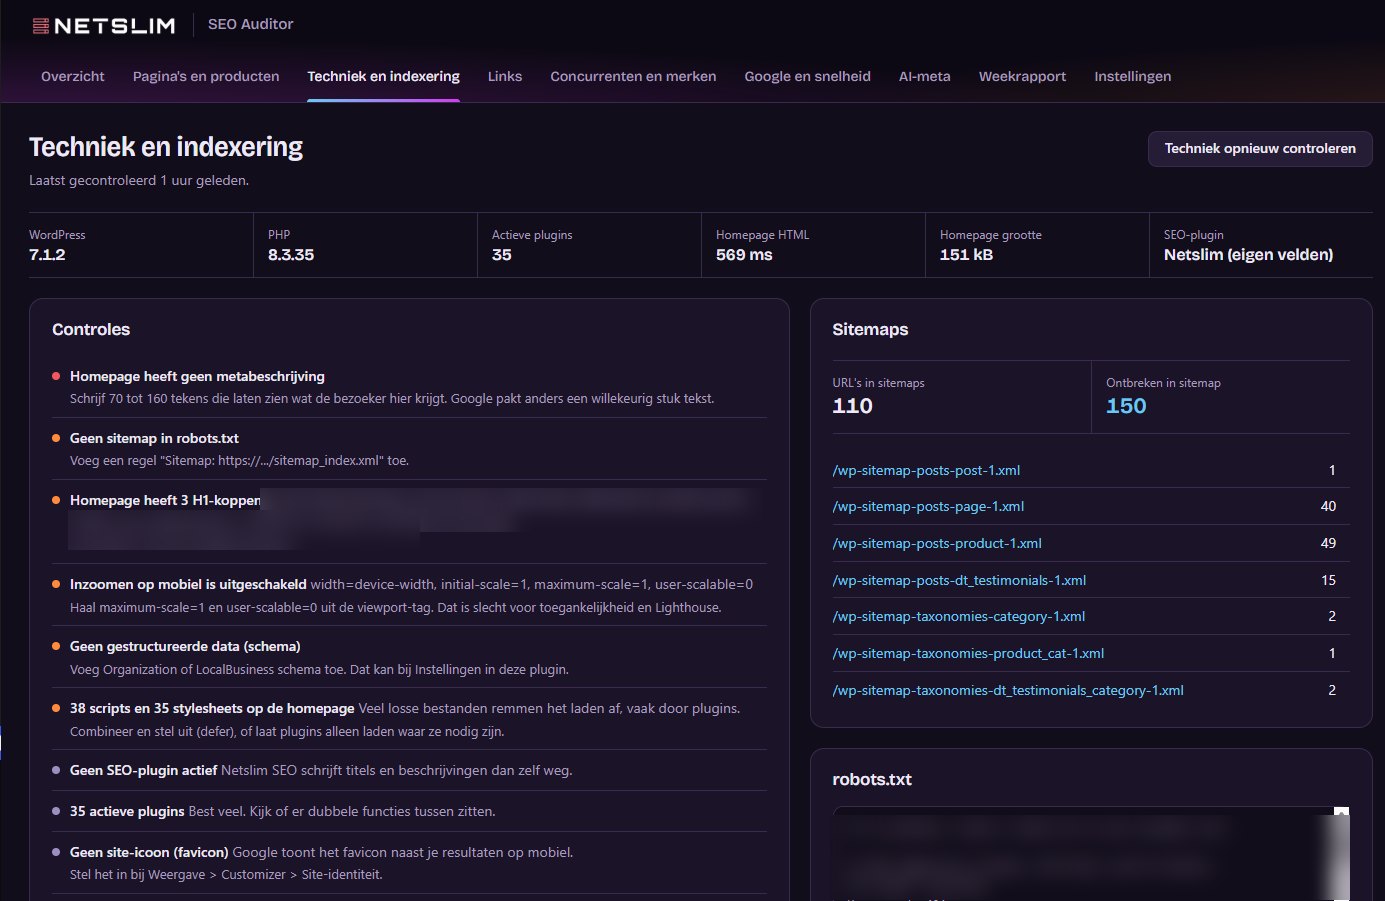Click Techniek opnieuw controleren button
The image size is (1385, 901).
[1260, 148]
